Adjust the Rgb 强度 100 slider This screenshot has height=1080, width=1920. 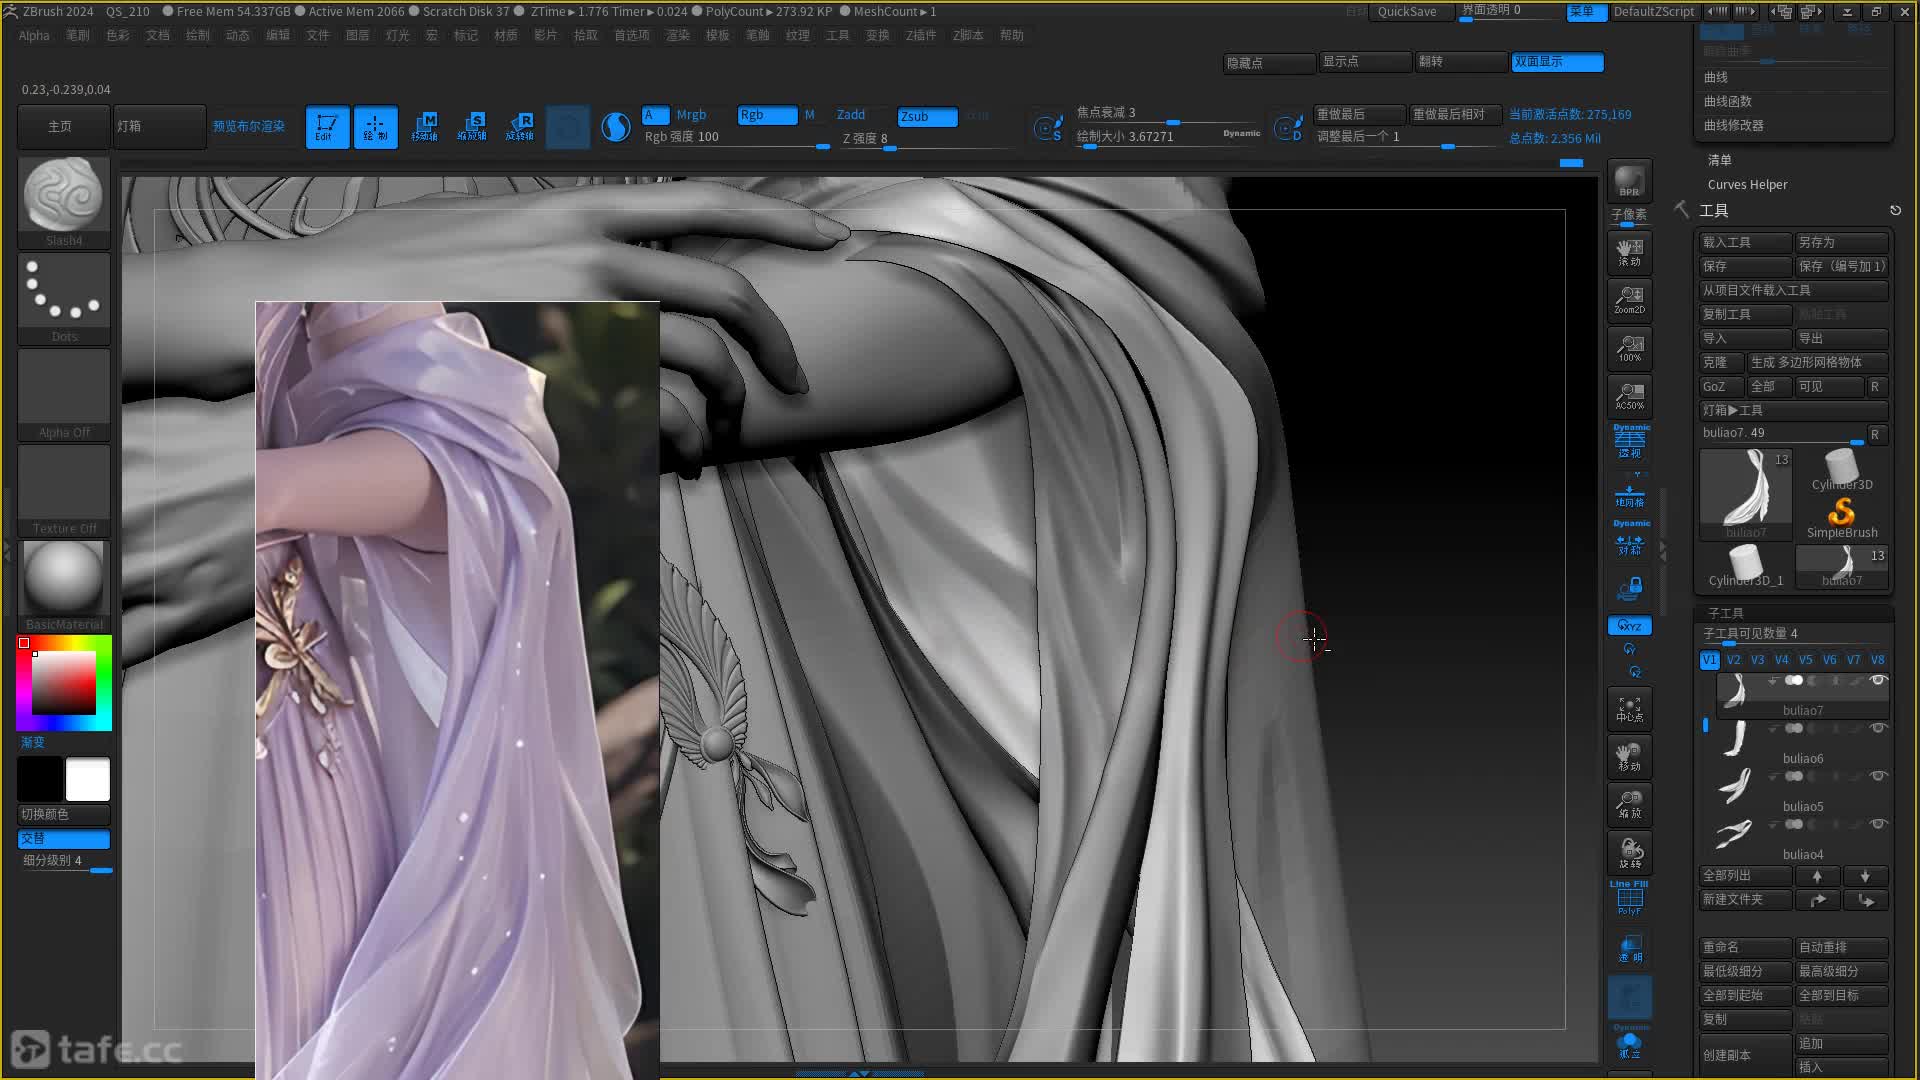click(x=736, y=138)
